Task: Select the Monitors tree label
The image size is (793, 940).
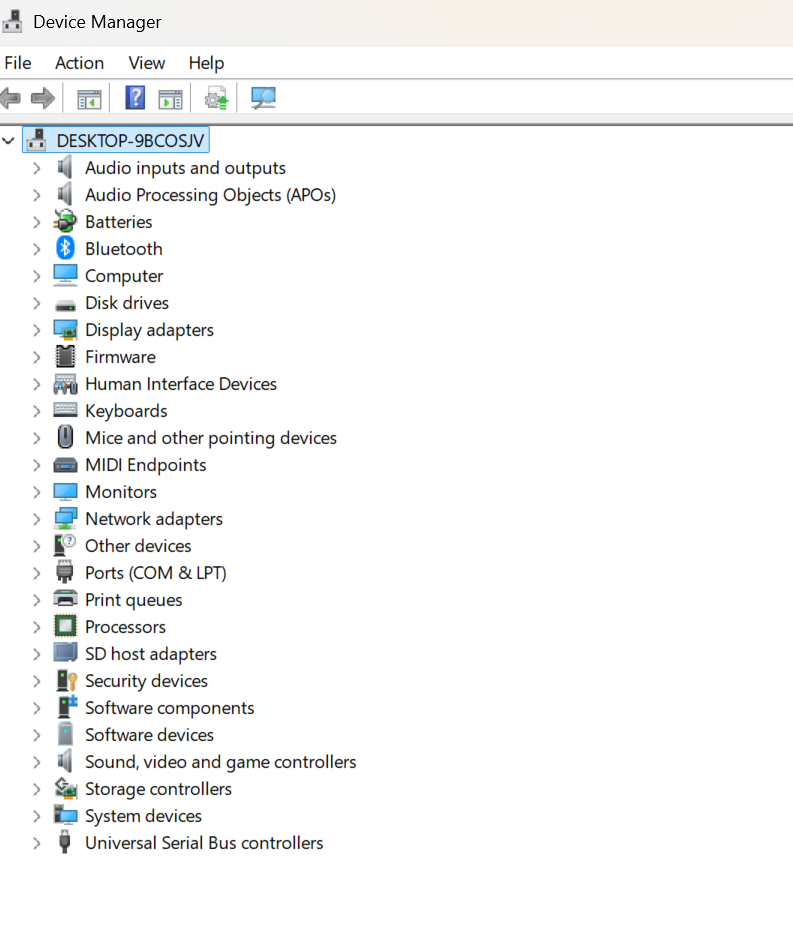Action: (x=121, y=492)
